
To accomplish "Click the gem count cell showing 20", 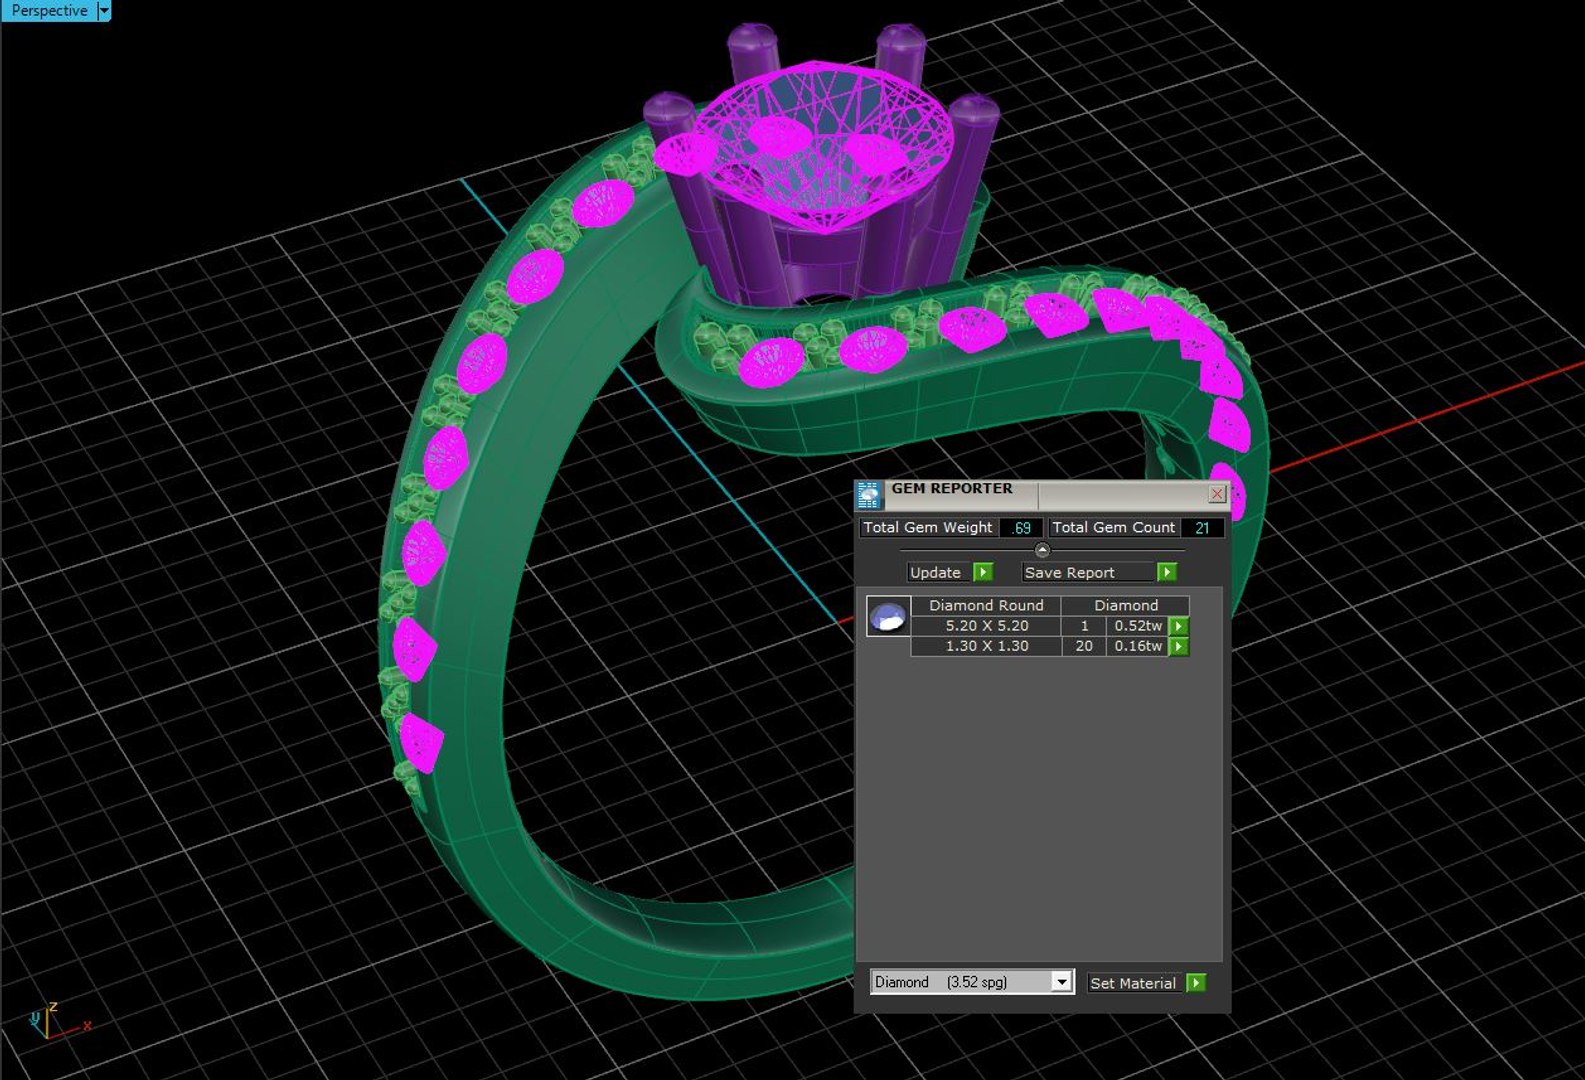I will click(x=1084, y=646).
